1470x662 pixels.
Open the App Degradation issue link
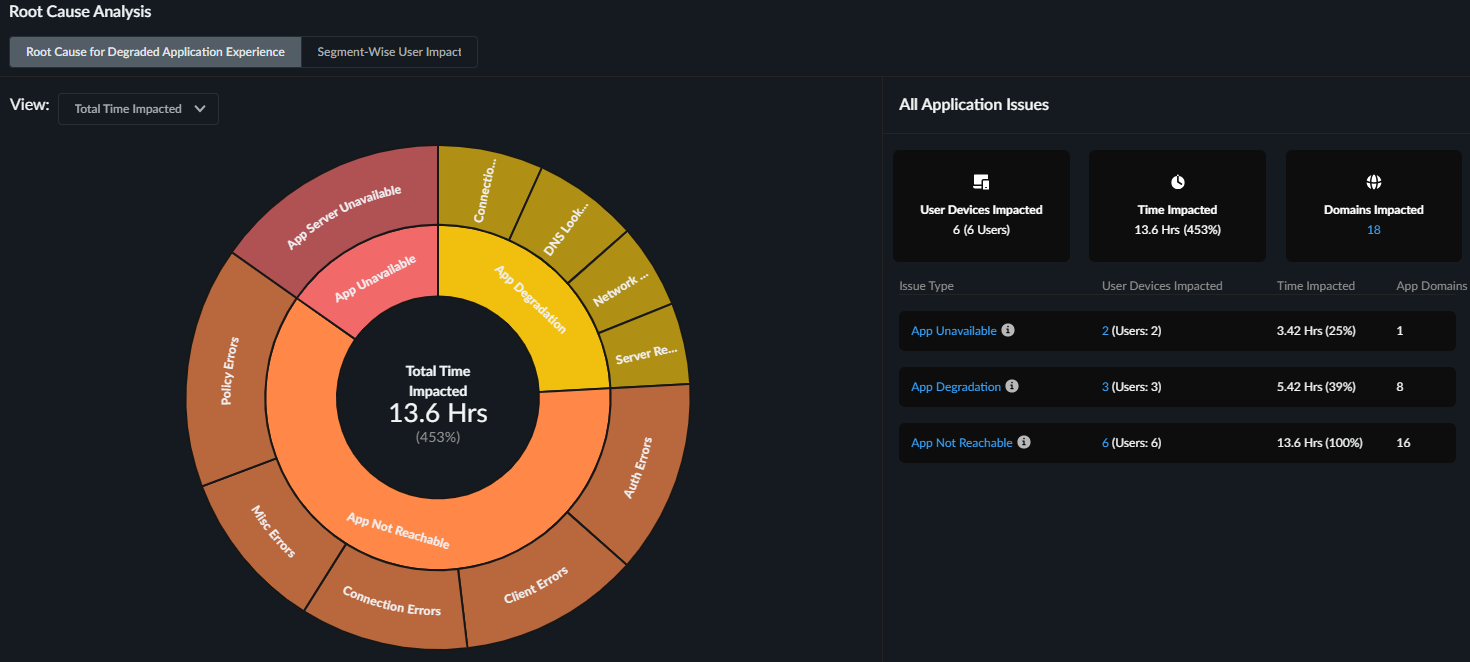956,387
